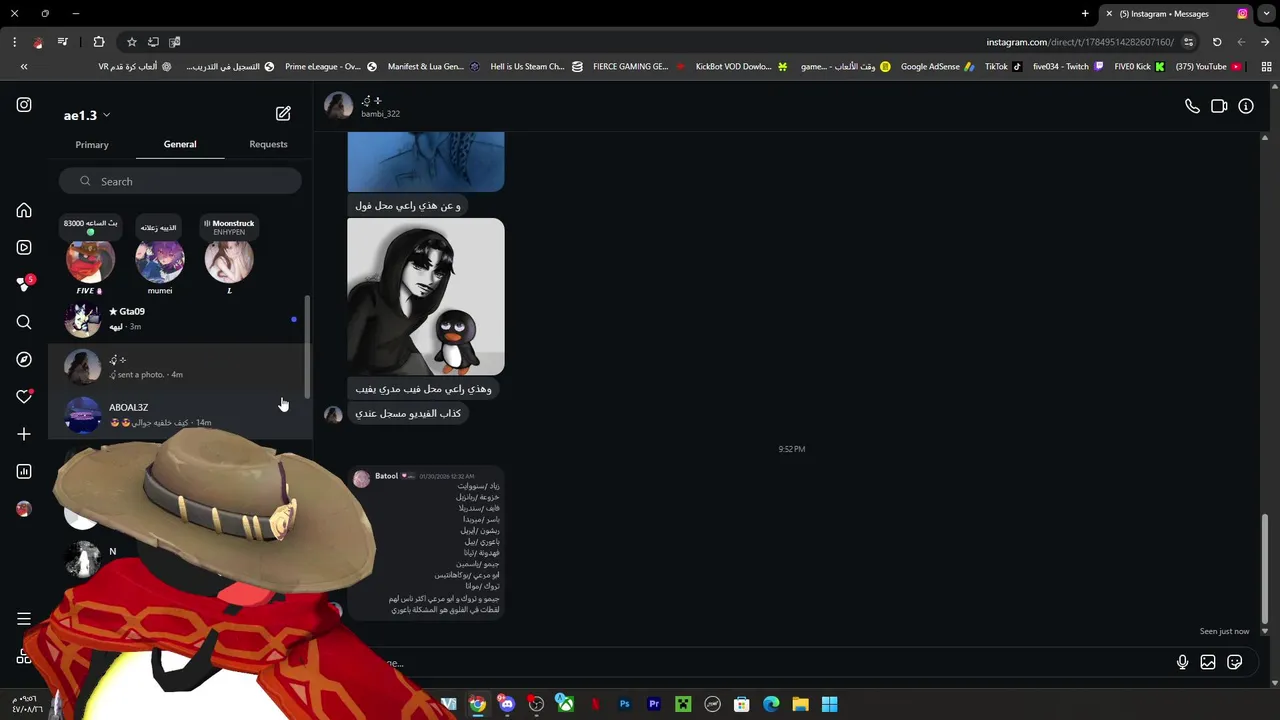Screen dimensions: 1280x720
Task: Start an audio call with bambi_322
Action: coord(1192,106)
